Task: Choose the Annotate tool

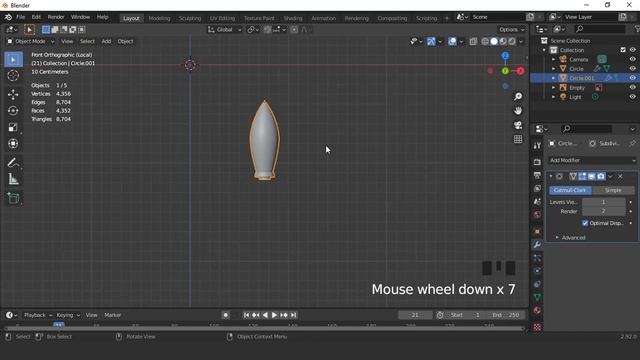Action: click(x=13, y=163)
